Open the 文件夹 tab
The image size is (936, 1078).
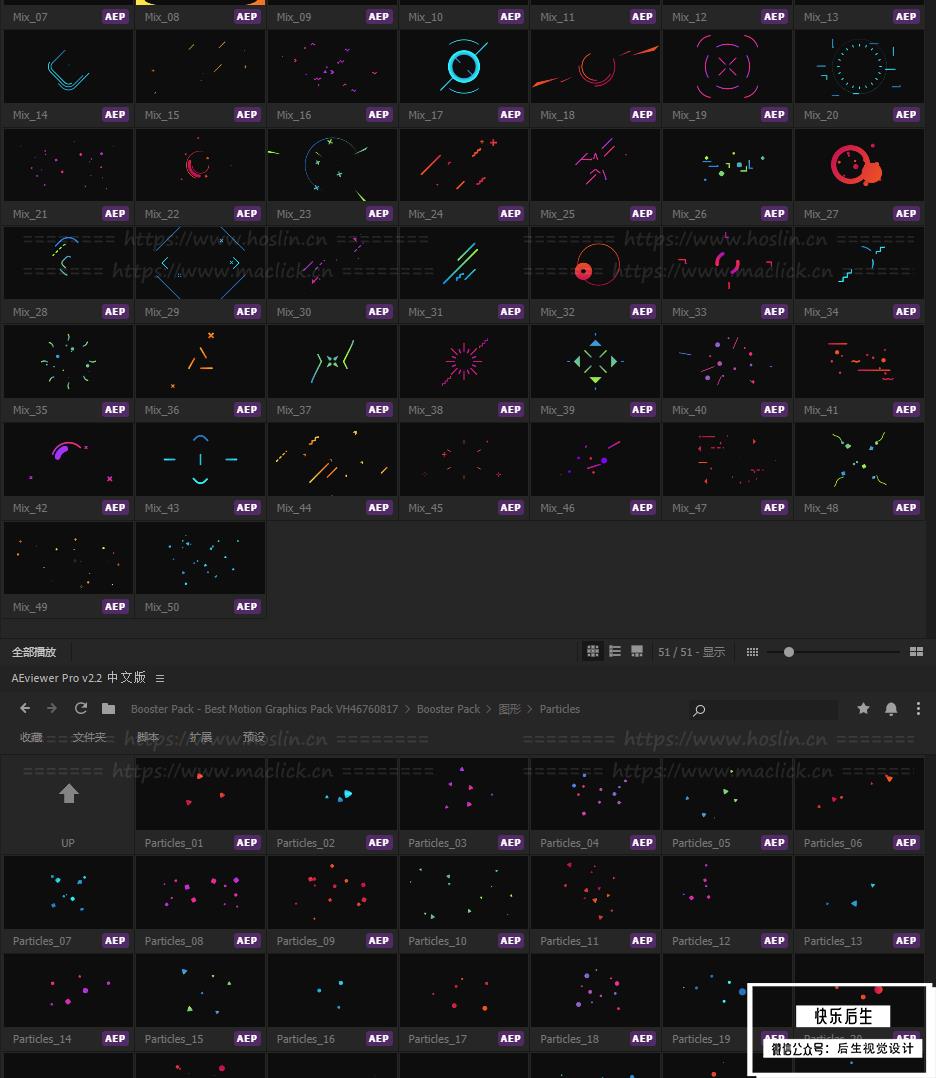(x=89, y=737)
